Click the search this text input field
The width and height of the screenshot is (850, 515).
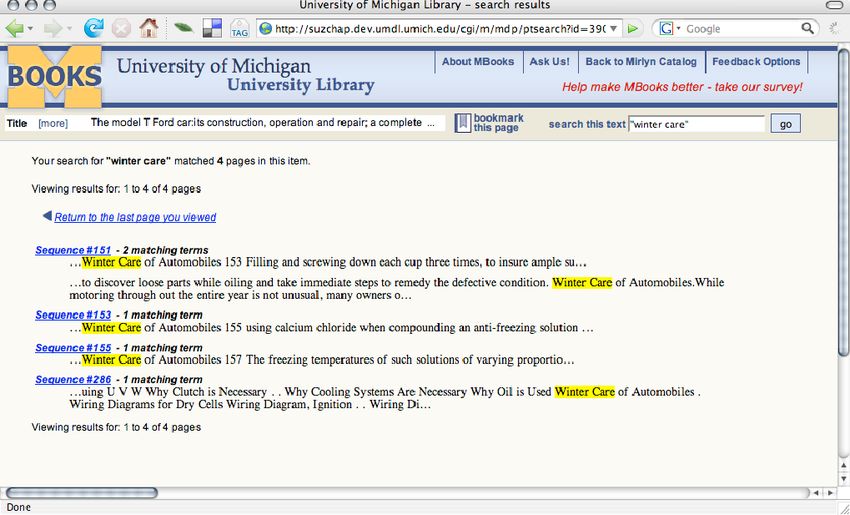click(697, 124)
